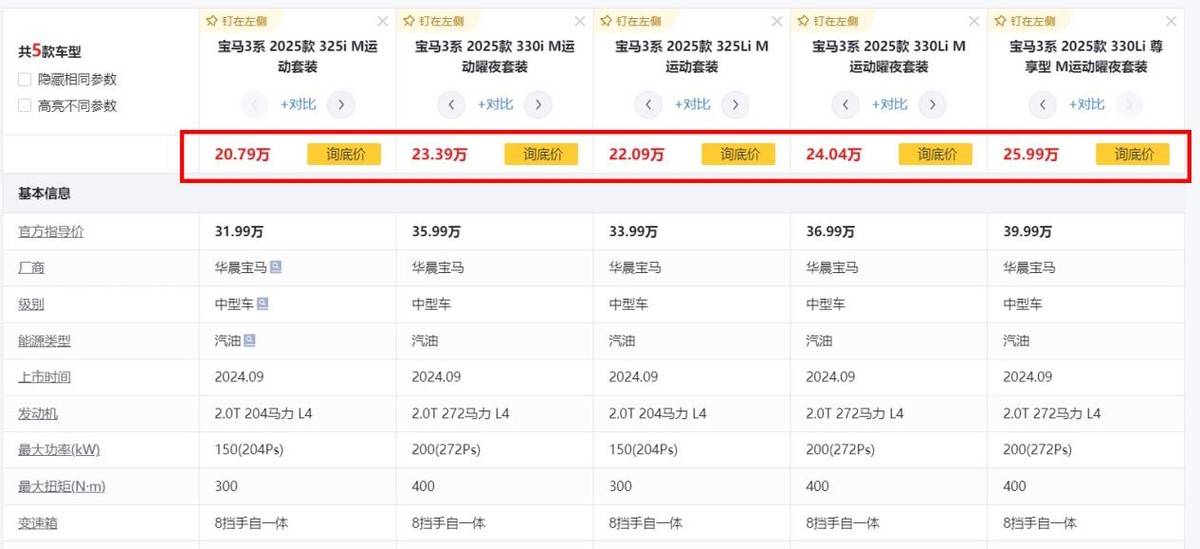Click 询底价 for the 20.79万 car

click(x=344, y=154)
